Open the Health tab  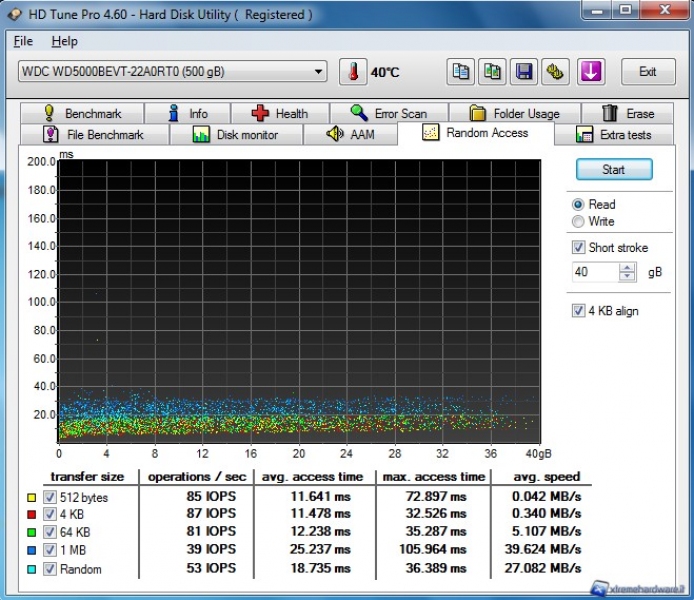279,113
